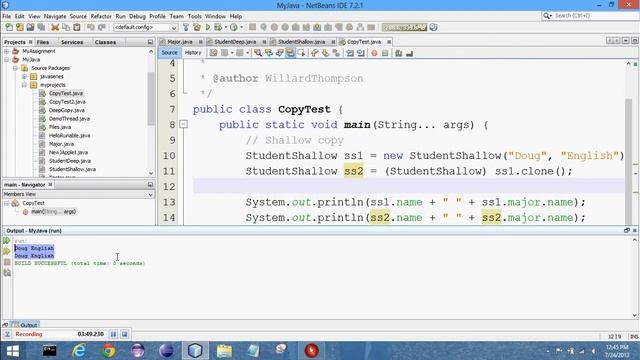Image resolution: width=640 pixels, height=360 pixels.
Task: Toggle highlight search in editor toolbar
Action: (x=290, y=53)
